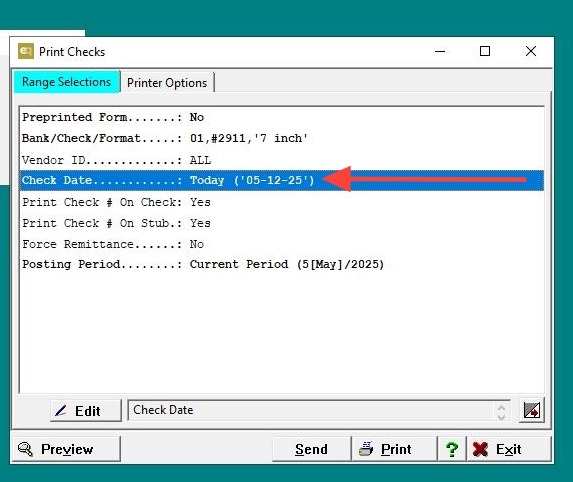
Task: Click the green question mark help icon
Action: (x=452, y=449)
